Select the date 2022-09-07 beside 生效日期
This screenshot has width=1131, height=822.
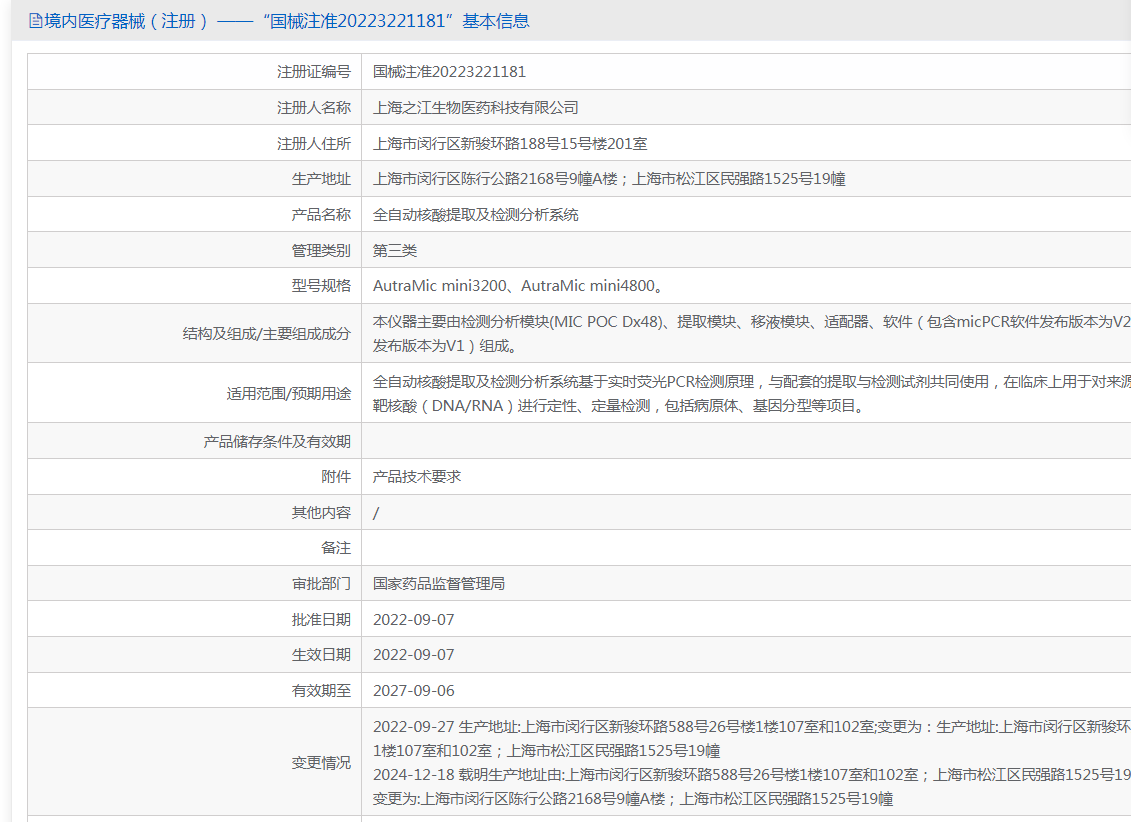tap(413, 655)
